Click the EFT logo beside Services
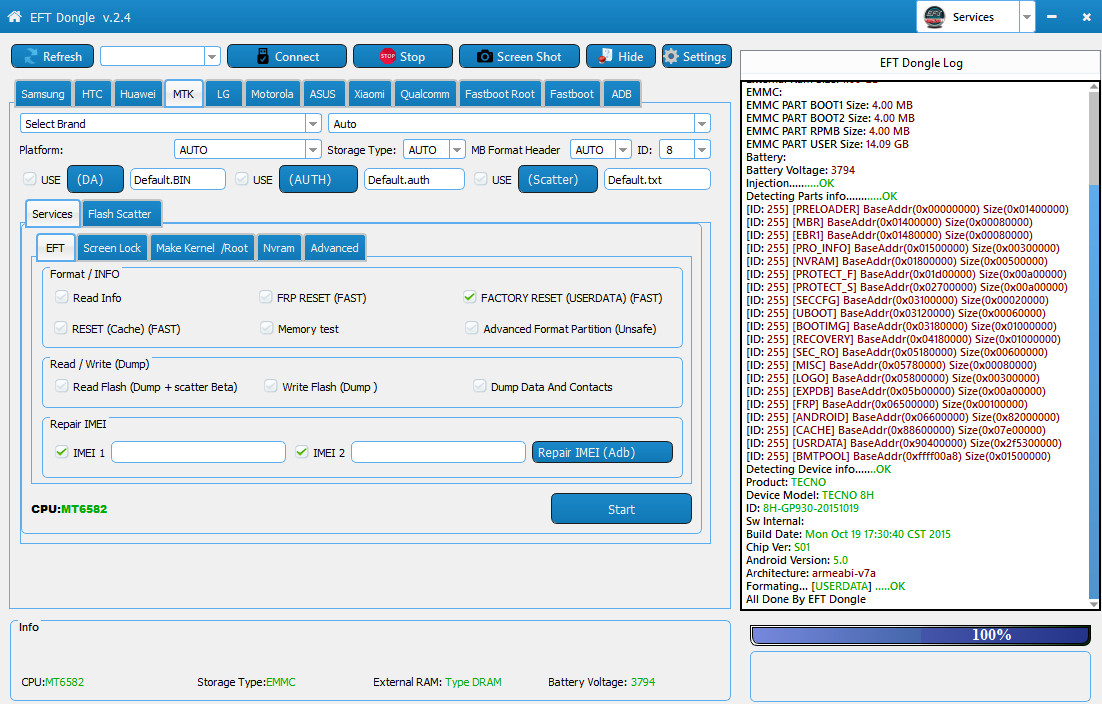1102x704 pixels. point(934,17)
